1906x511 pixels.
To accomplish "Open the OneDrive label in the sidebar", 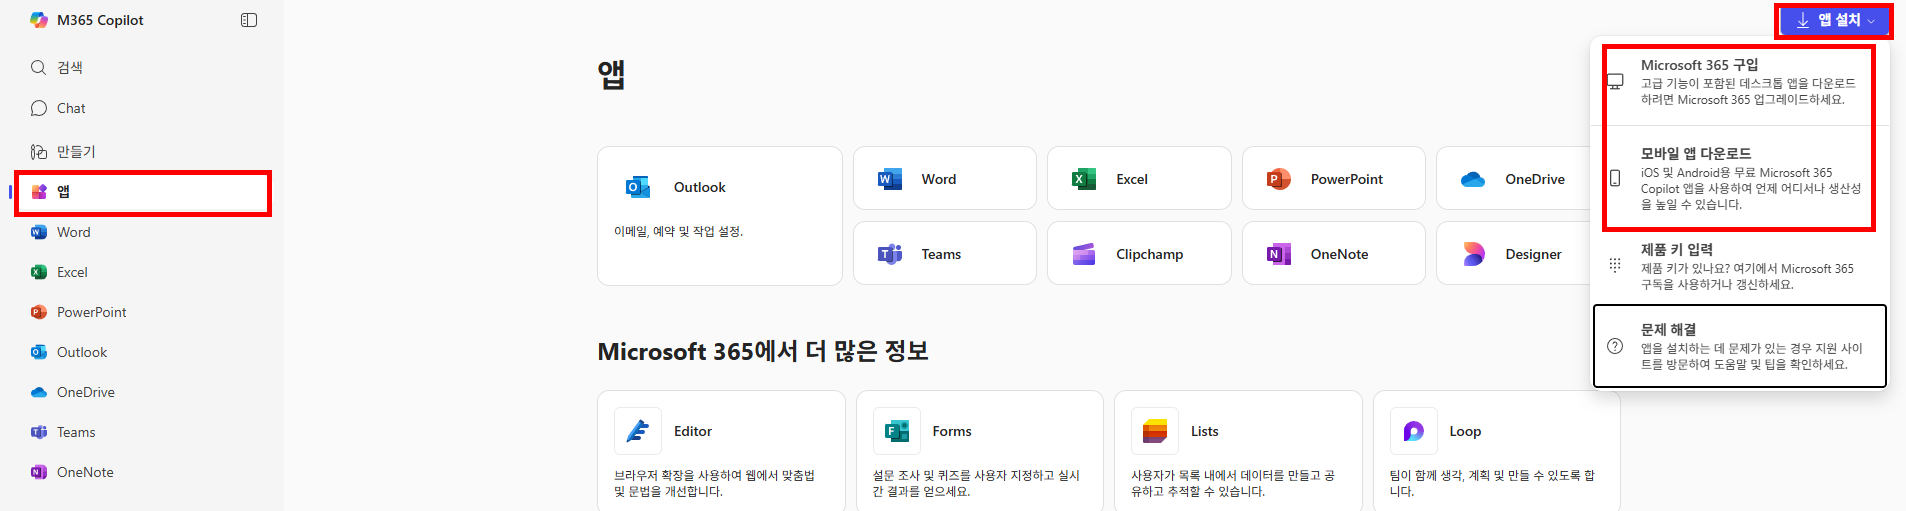I will 86,392.
